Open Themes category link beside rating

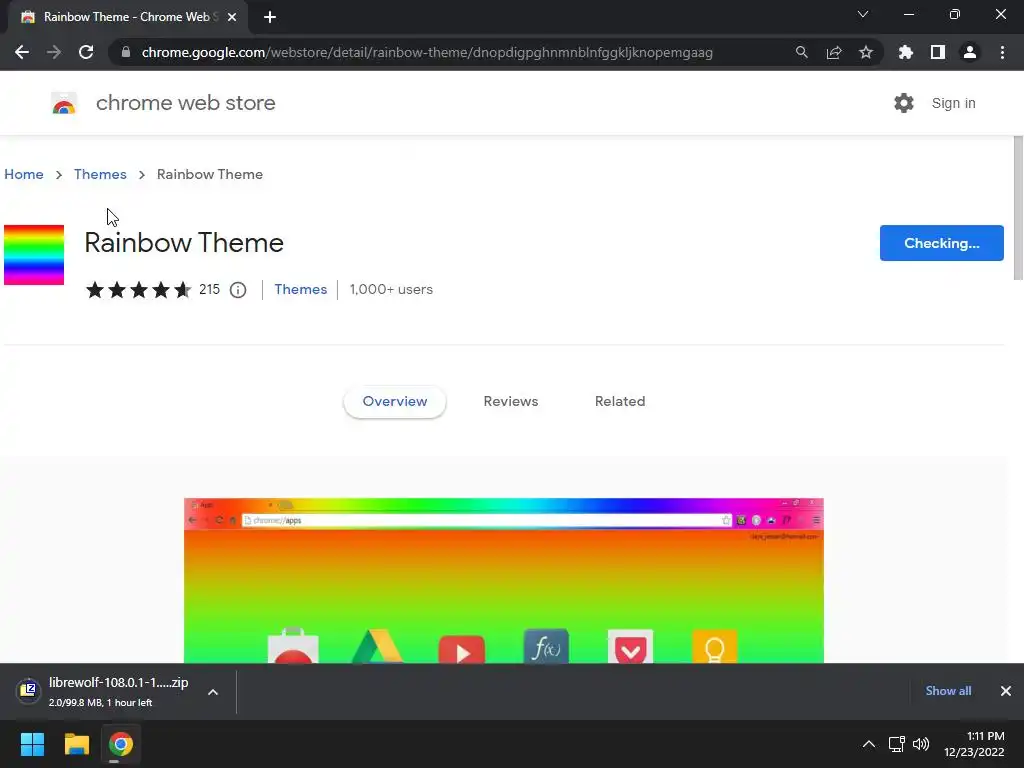click(x=300, y=289)
